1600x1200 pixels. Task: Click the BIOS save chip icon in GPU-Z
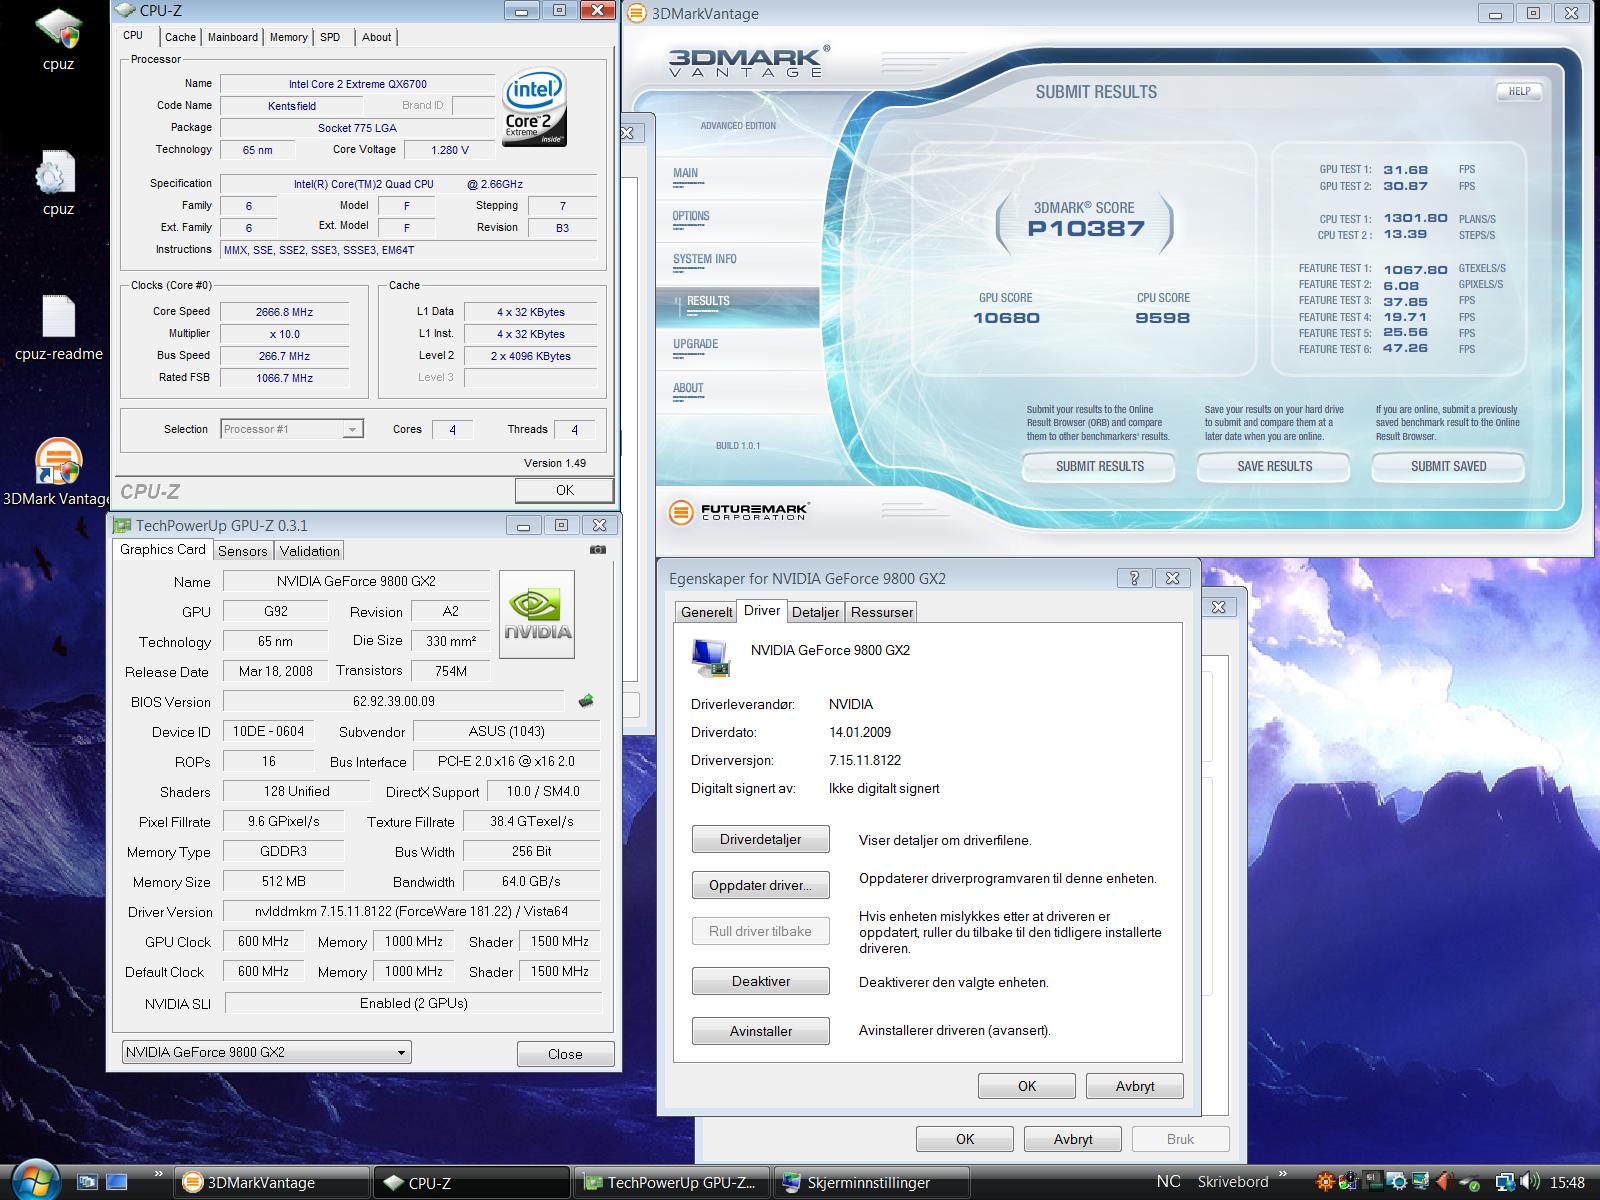point(586,701)
